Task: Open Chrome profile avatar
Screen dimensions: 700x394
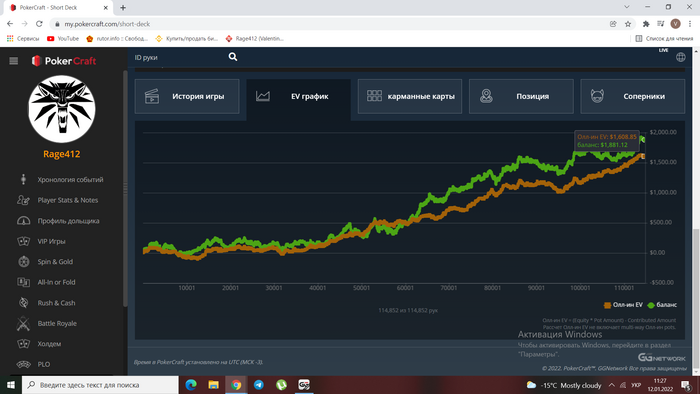Action: (675, 24)
